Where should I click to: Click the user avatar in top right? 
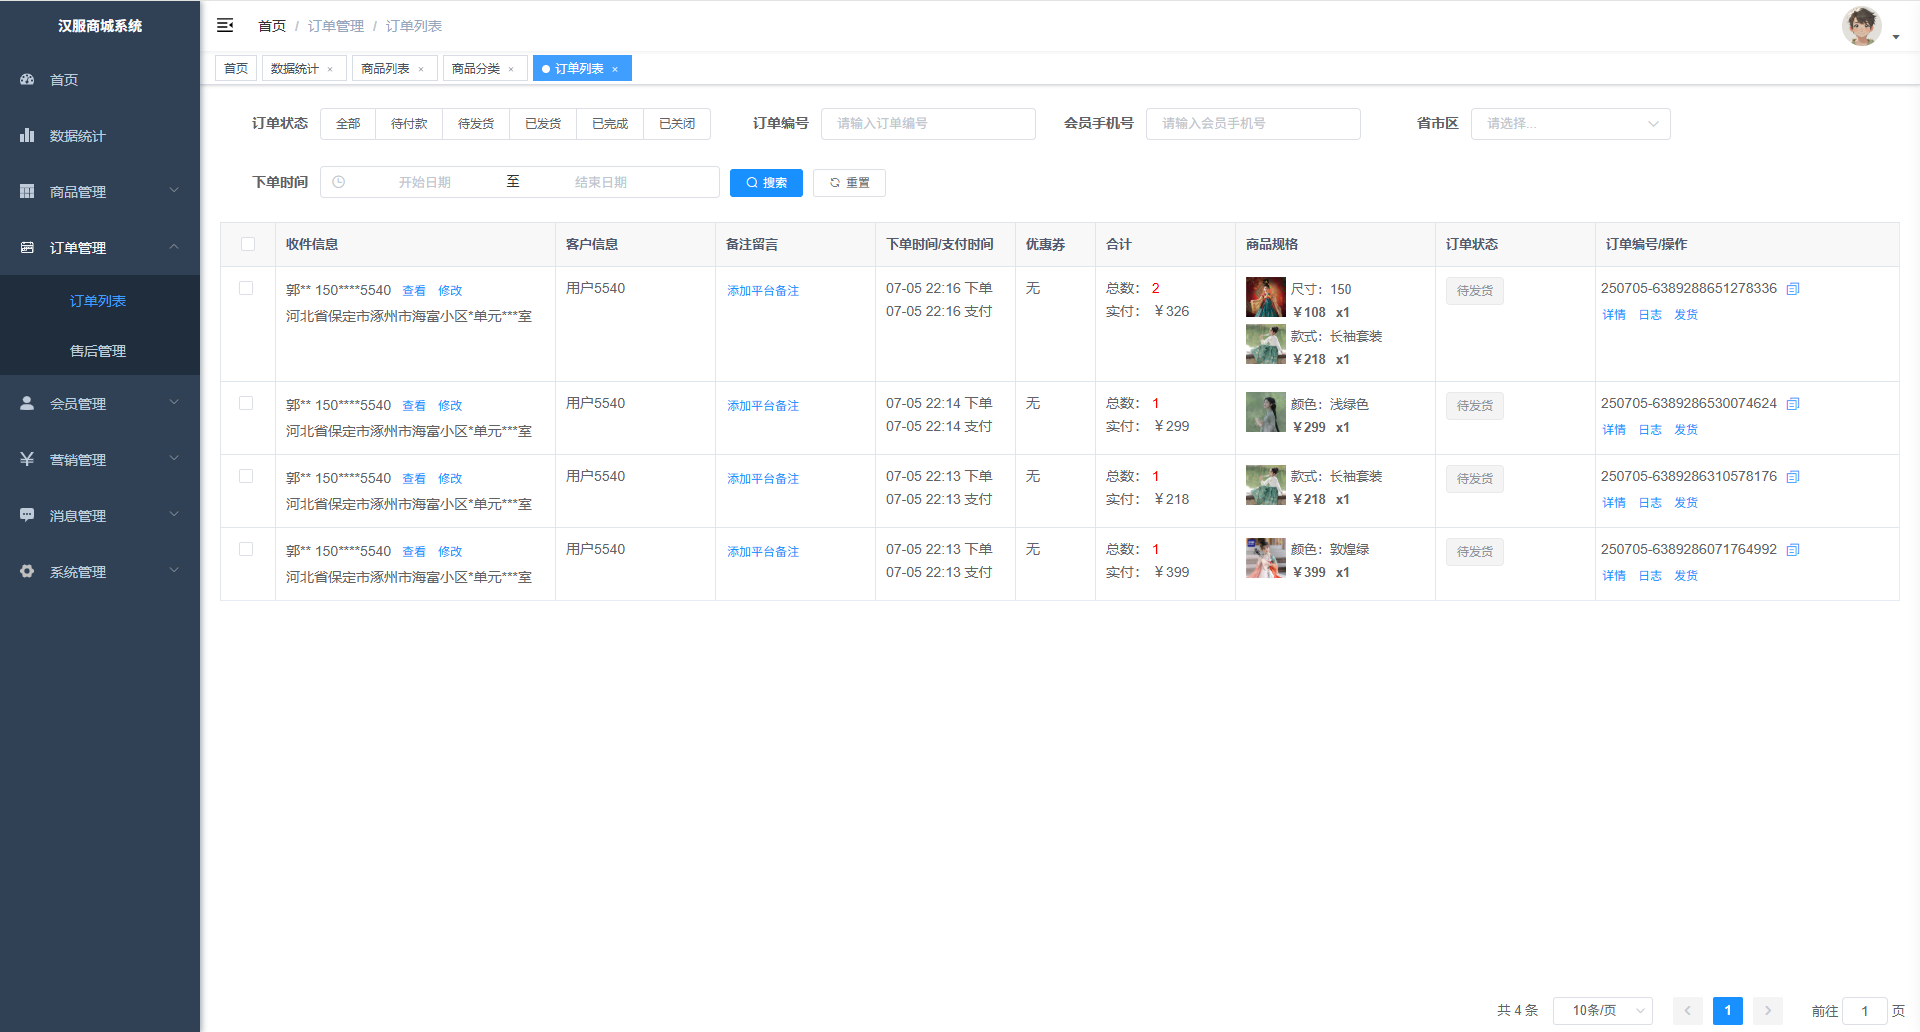coord(1861,27)
